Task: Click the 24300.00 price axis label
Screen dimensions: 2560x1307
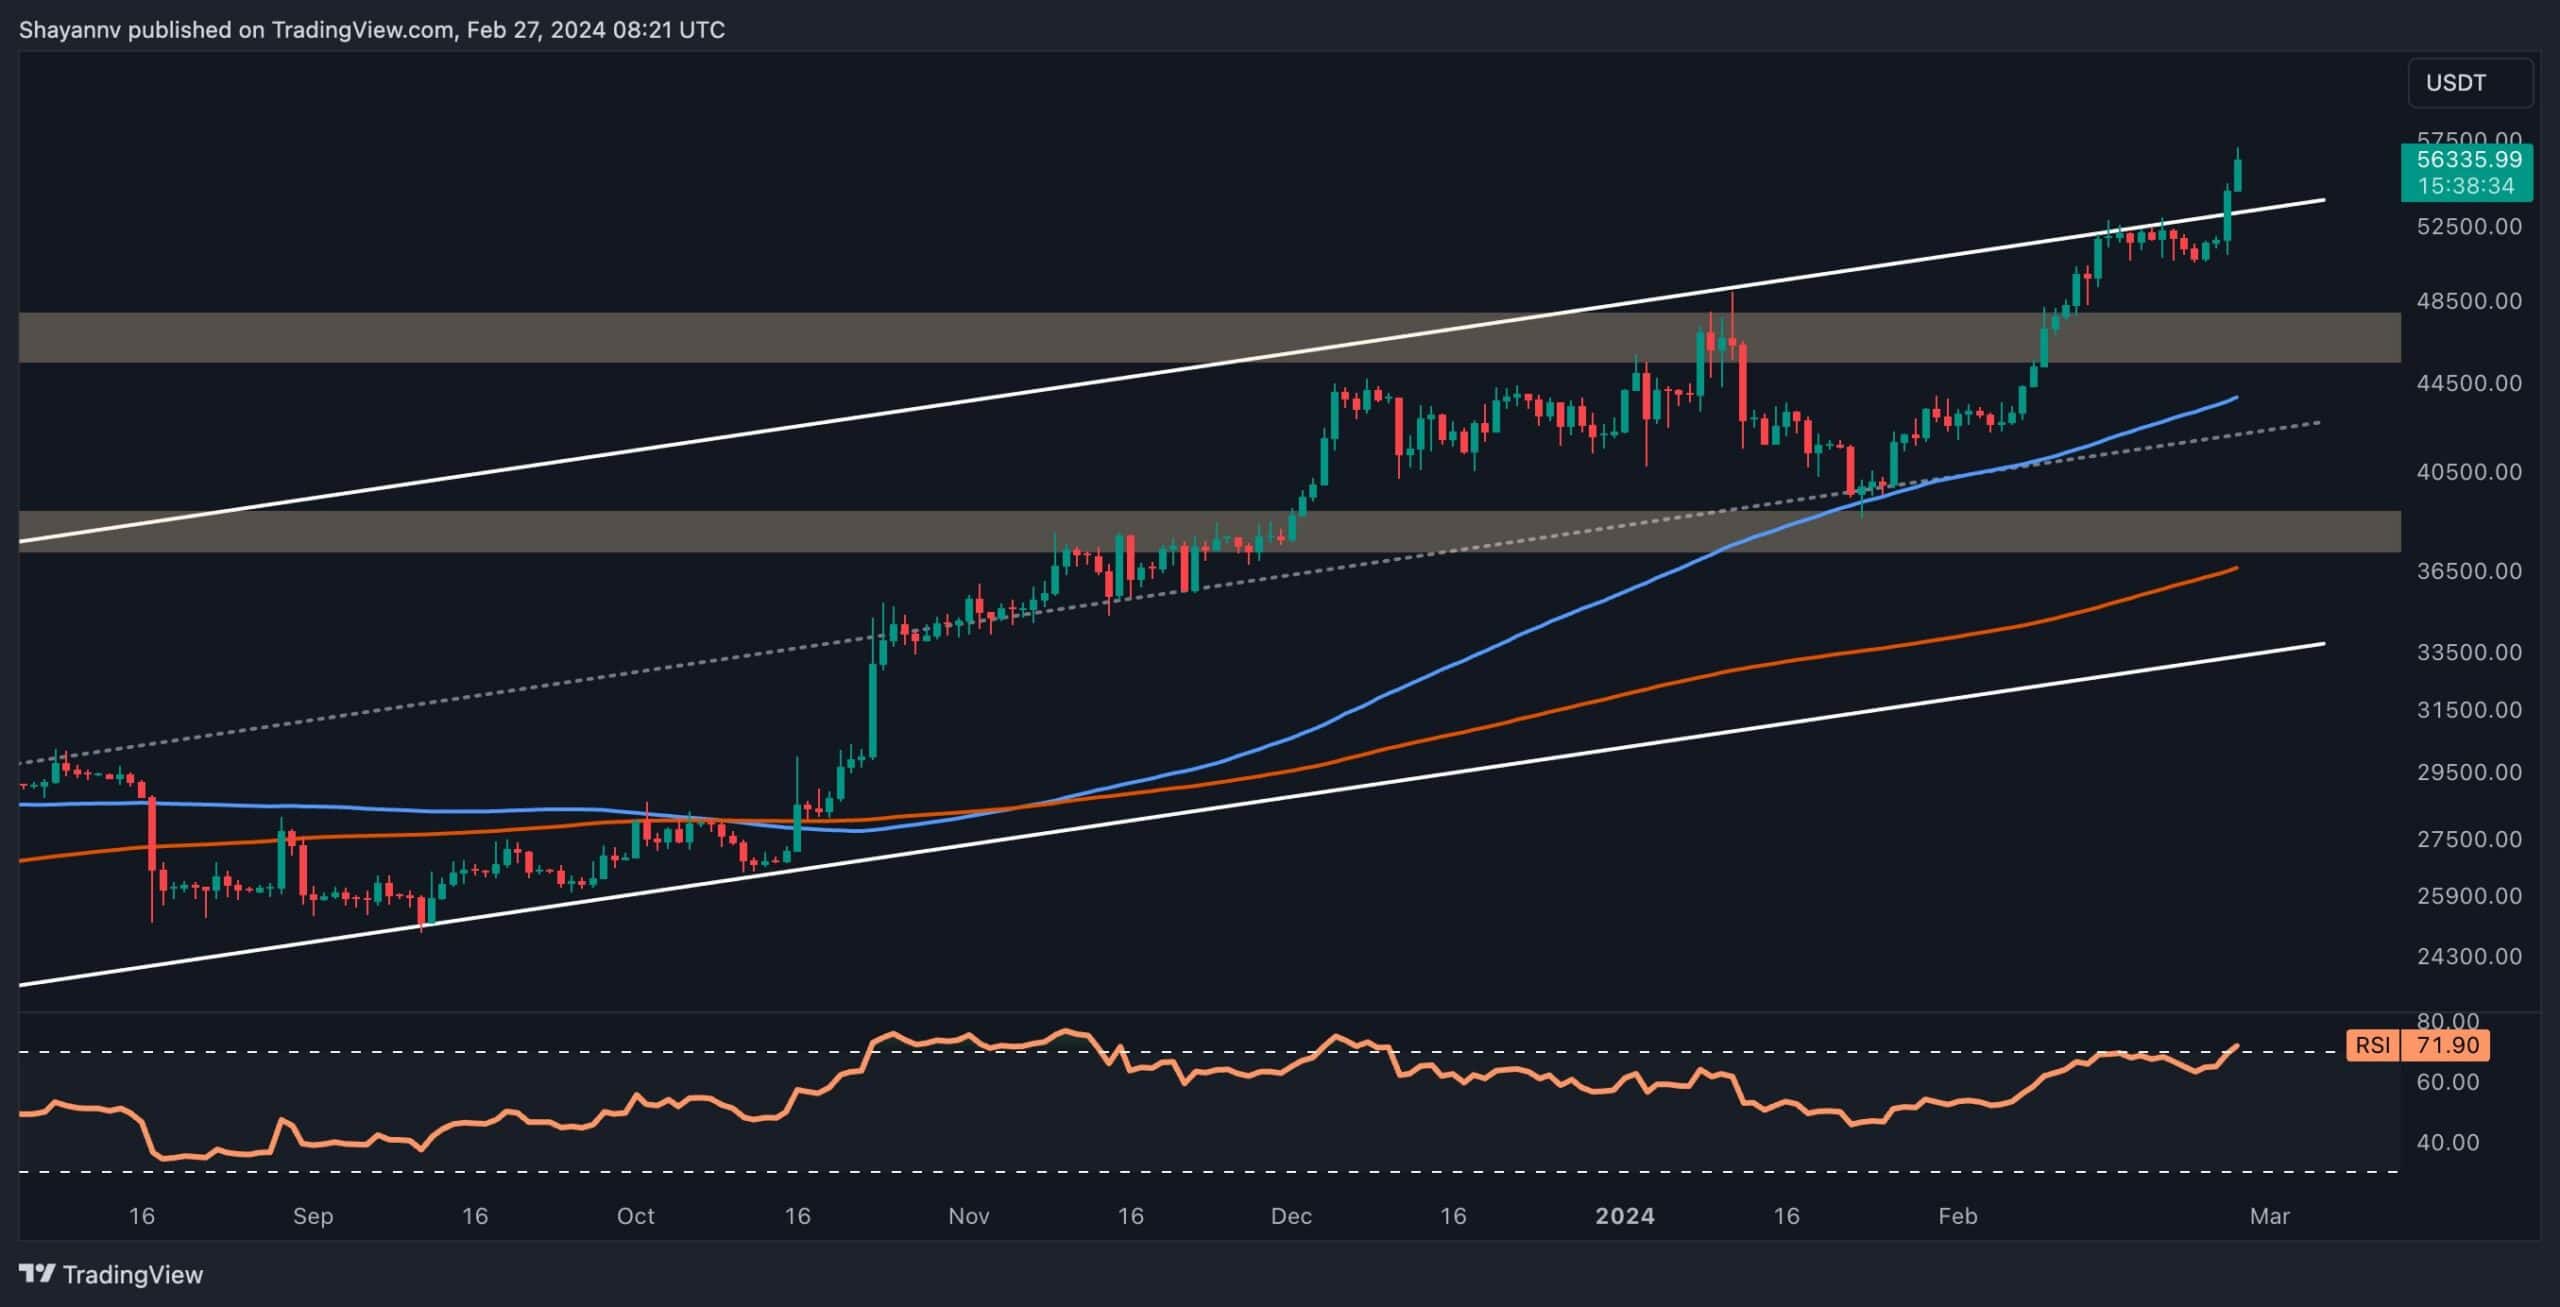Action: pyautogui.click(x=2468, y=956)
